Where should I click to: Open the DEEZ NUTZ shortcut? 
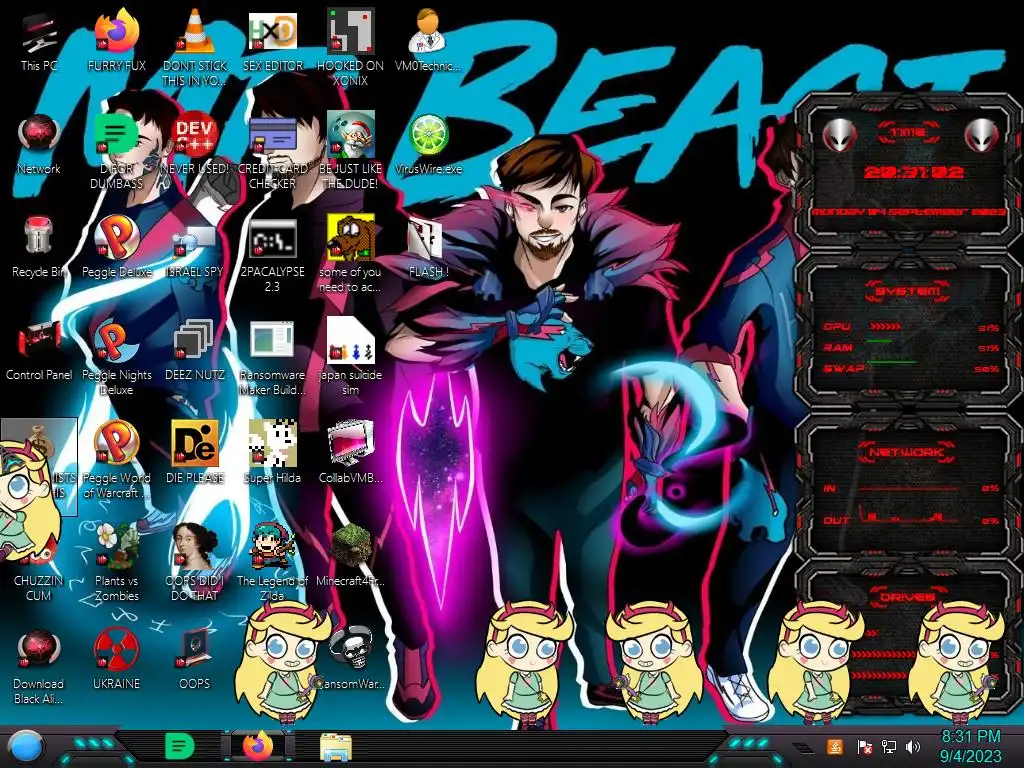(x=195, y=351)
